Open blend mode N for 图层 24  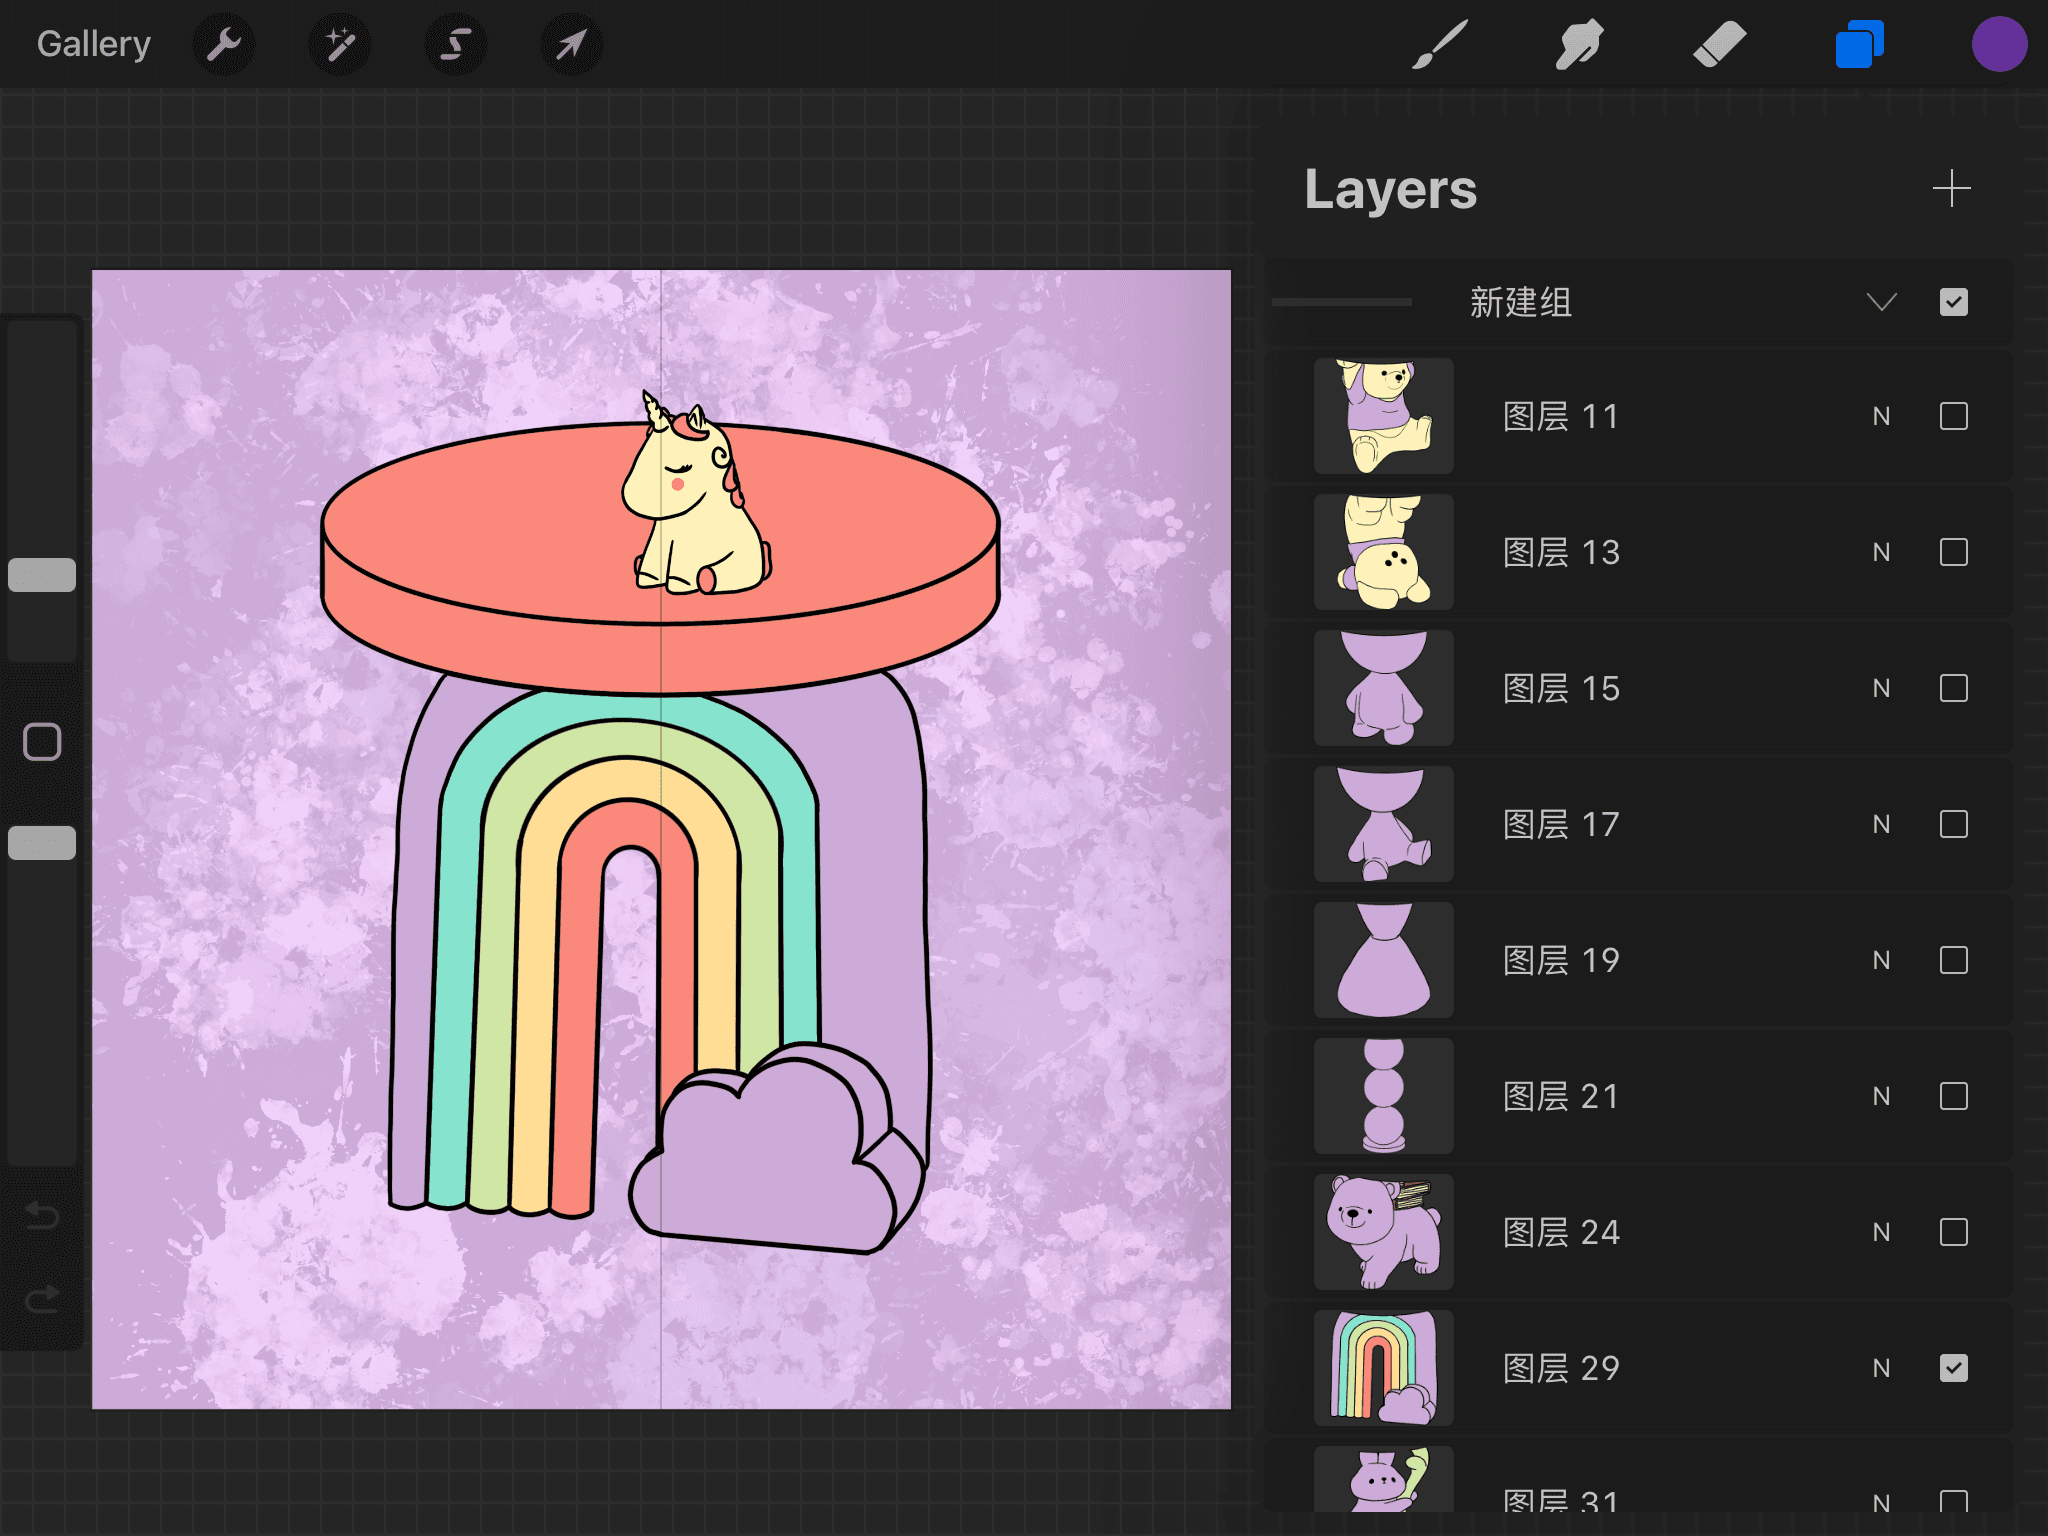[x=1881, y=1232]
